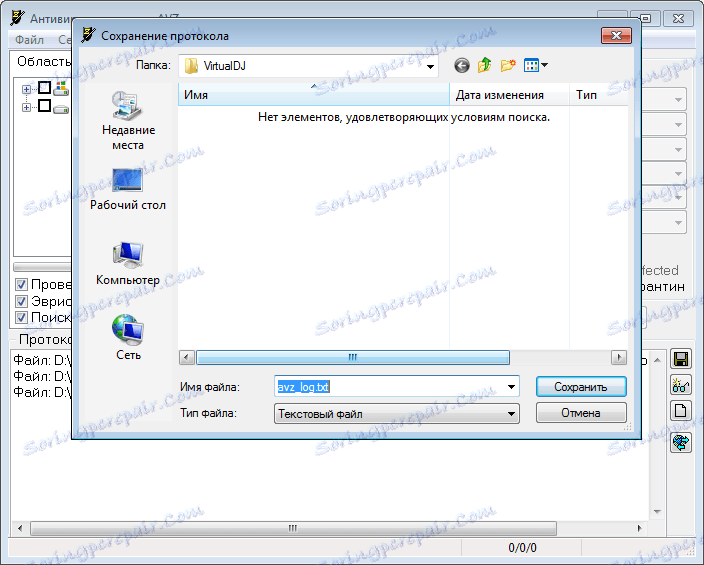Sort by Имя column header
This screenshot has width=704, height=565.
(x=314, y=95)
